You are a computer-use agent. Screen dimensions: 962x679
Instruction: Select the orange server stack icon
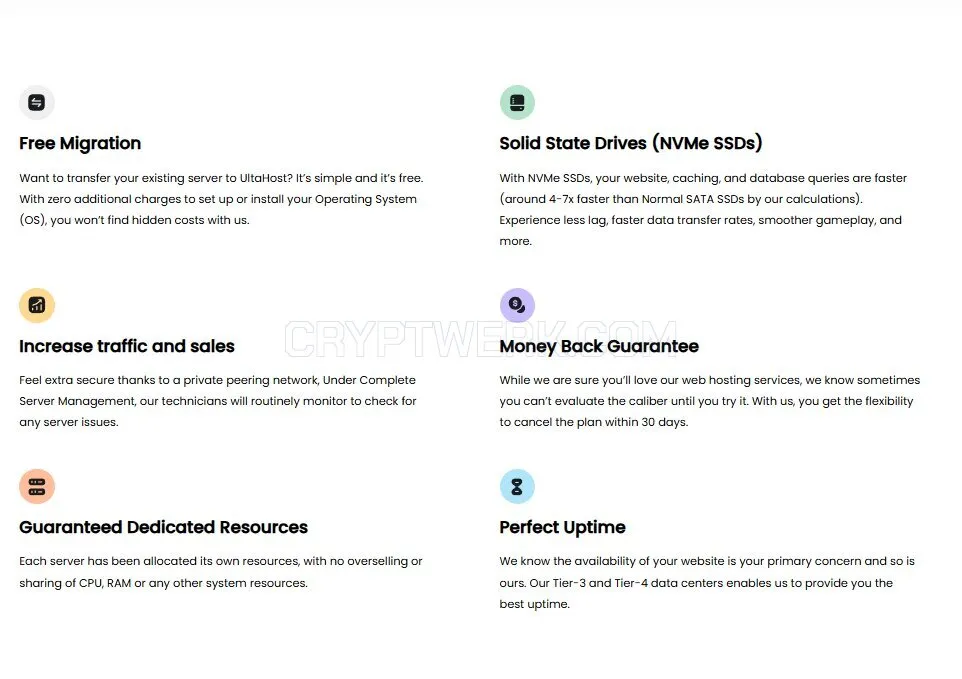(x=37, y=486)
